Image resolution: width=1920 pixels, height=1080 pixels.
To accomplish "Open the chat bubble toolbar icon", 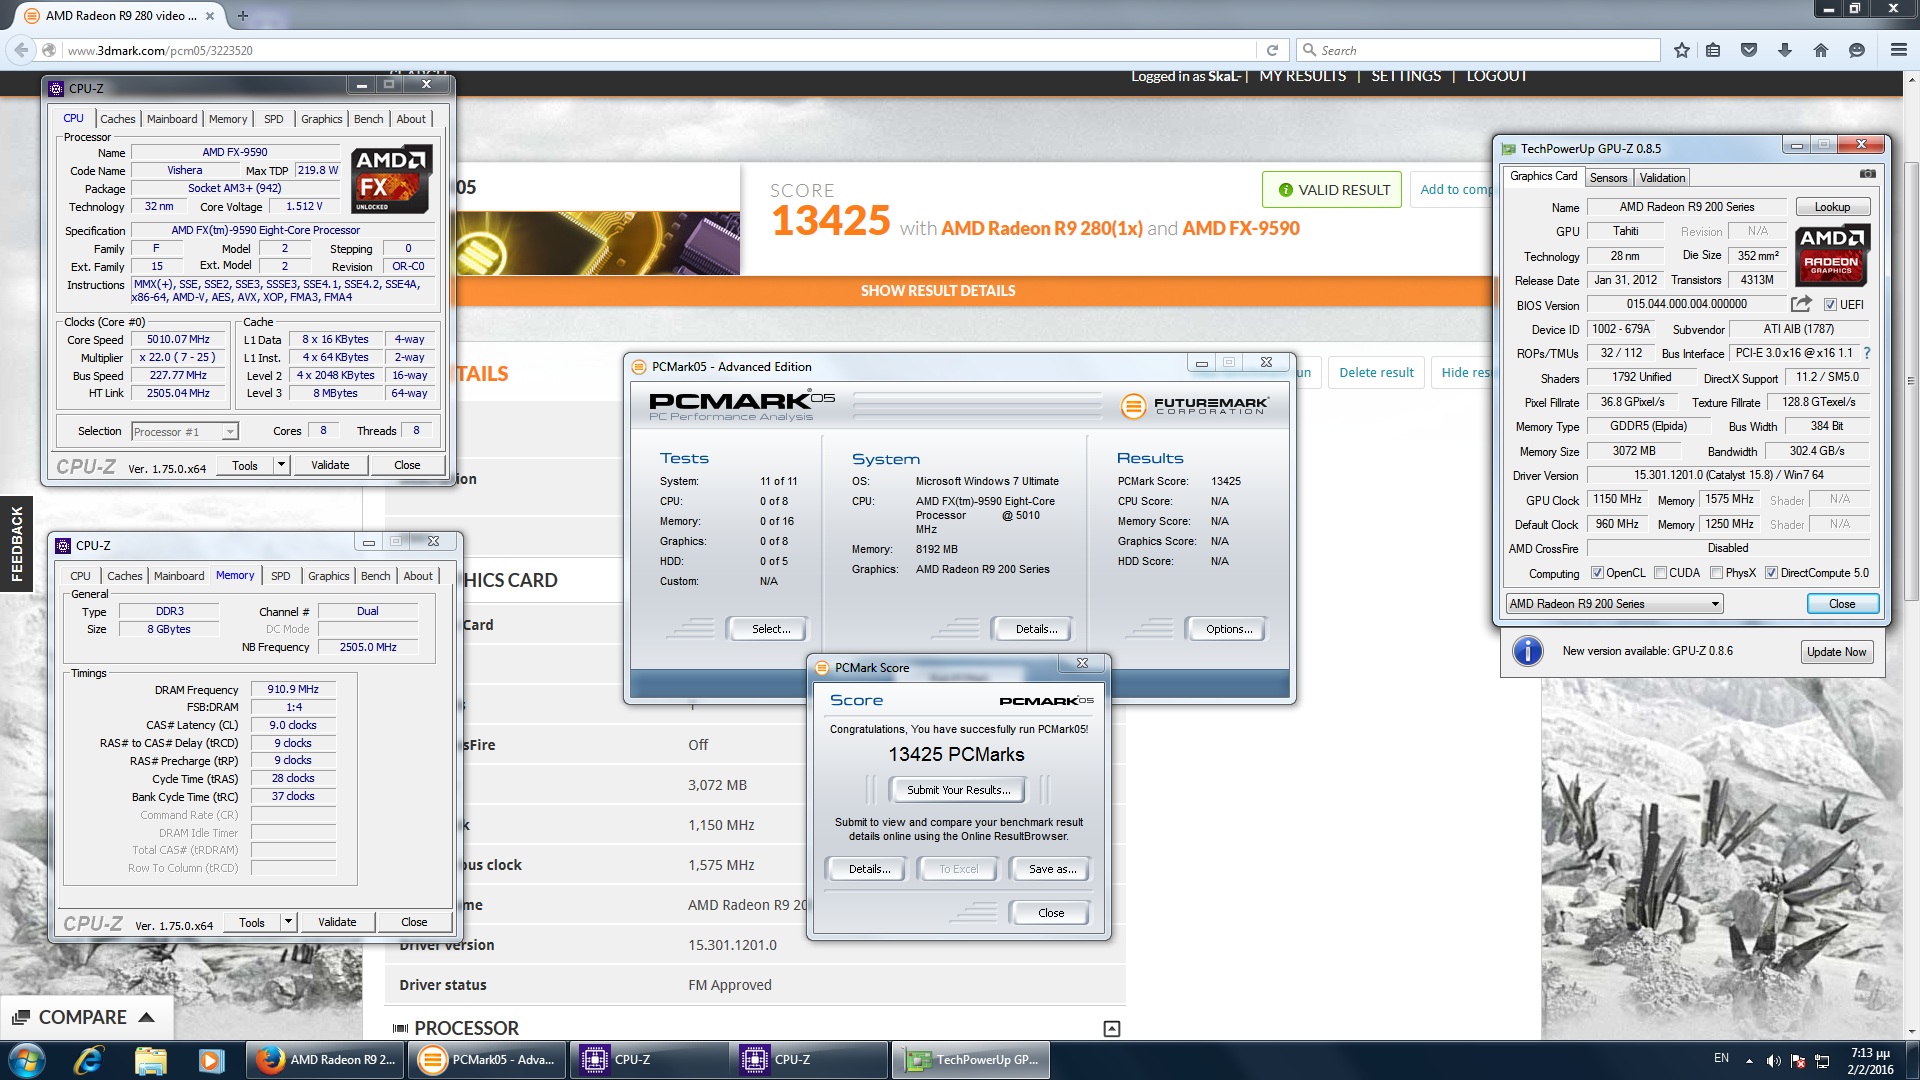I will [1857, 50].
